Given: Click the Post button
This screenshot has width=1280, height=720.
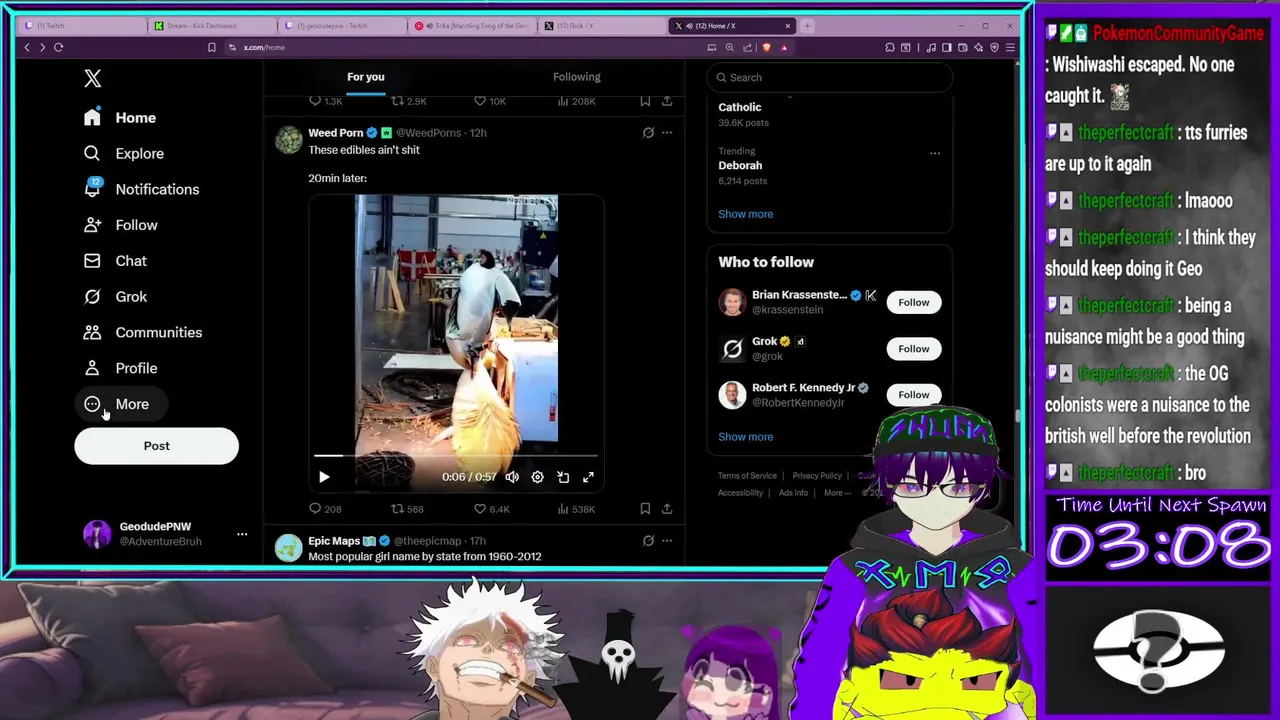Looking at the screenshot, I should 156,446.
